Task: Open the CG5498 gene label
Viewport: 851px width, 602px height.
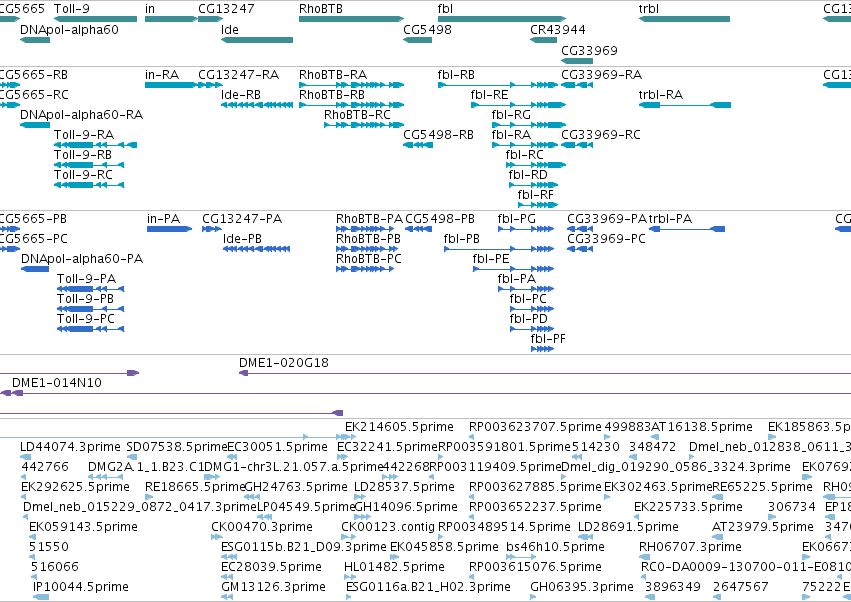Action: tap(427, 30)
